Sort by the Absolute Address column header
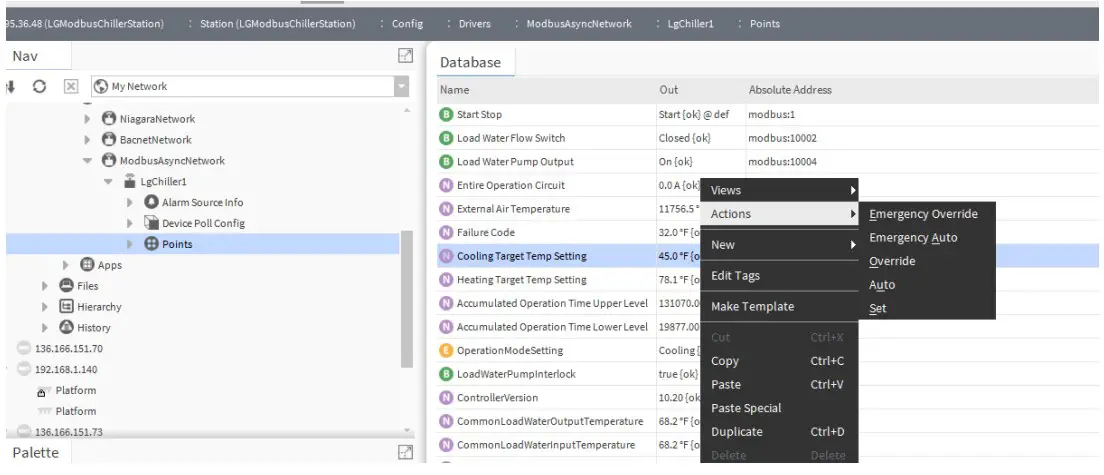 (790, 90)
